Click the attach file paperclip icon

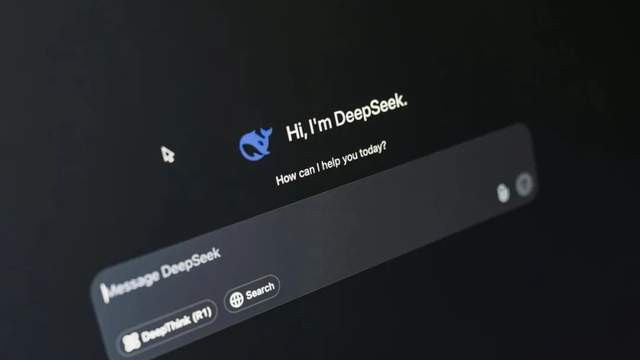[503, 193]
